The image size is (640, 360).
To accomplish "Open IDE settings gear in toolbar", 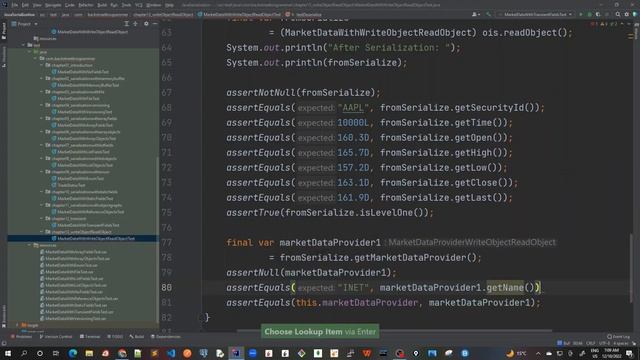I will tap(627, 14).
